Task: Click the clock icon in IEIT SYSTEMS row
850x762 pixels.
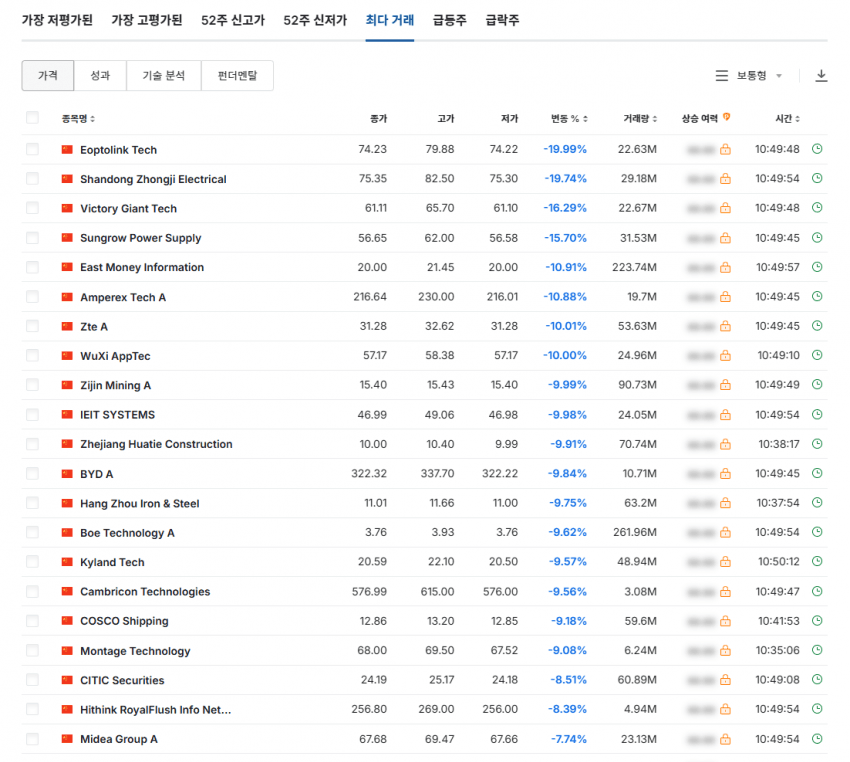Action: pyautogui.click(x=817, y=415)
